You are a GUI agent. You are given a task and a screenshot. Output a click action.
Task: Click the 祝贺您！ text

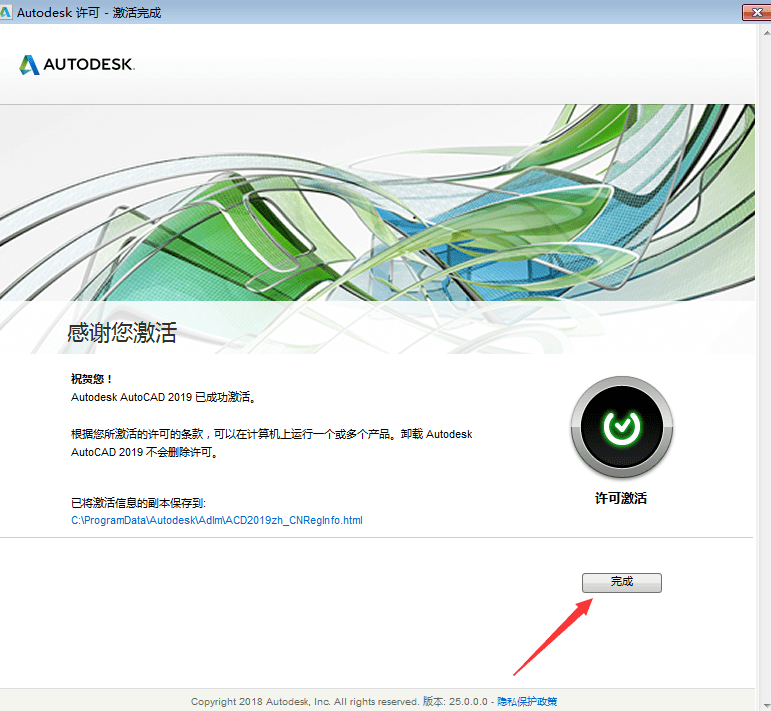pos(92,379)
